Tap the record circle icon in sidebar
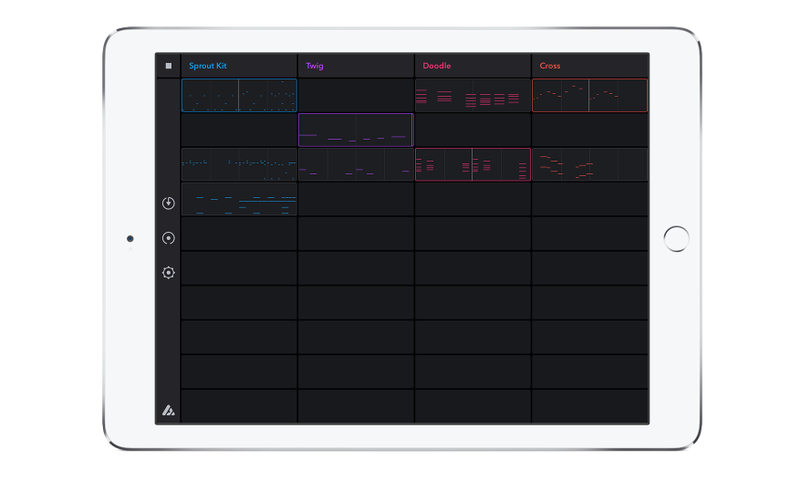Screen dimensions: 800x481 pyautogui.click(x=168, y=238)
